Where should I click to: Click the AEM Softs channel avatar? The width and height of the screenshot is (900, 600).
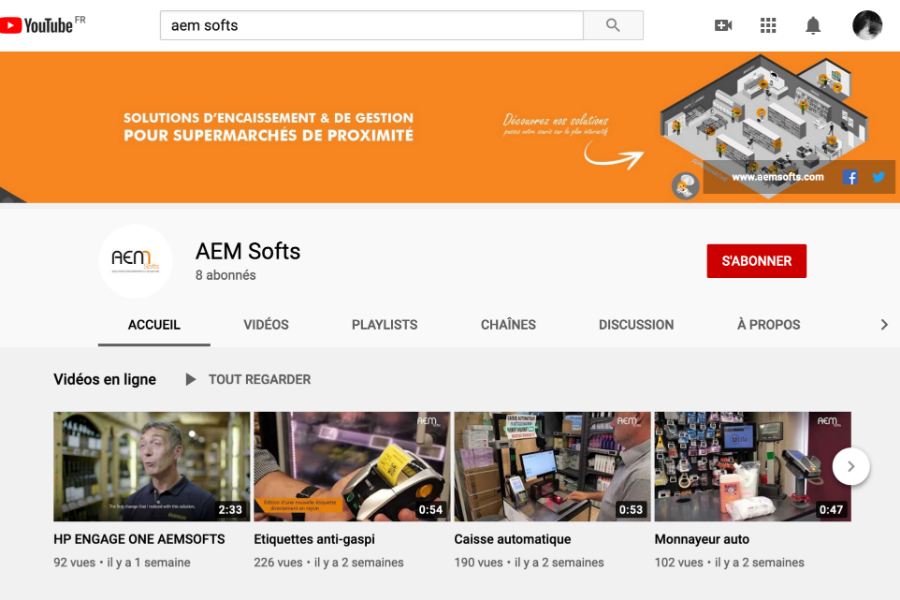pos(135,261)
